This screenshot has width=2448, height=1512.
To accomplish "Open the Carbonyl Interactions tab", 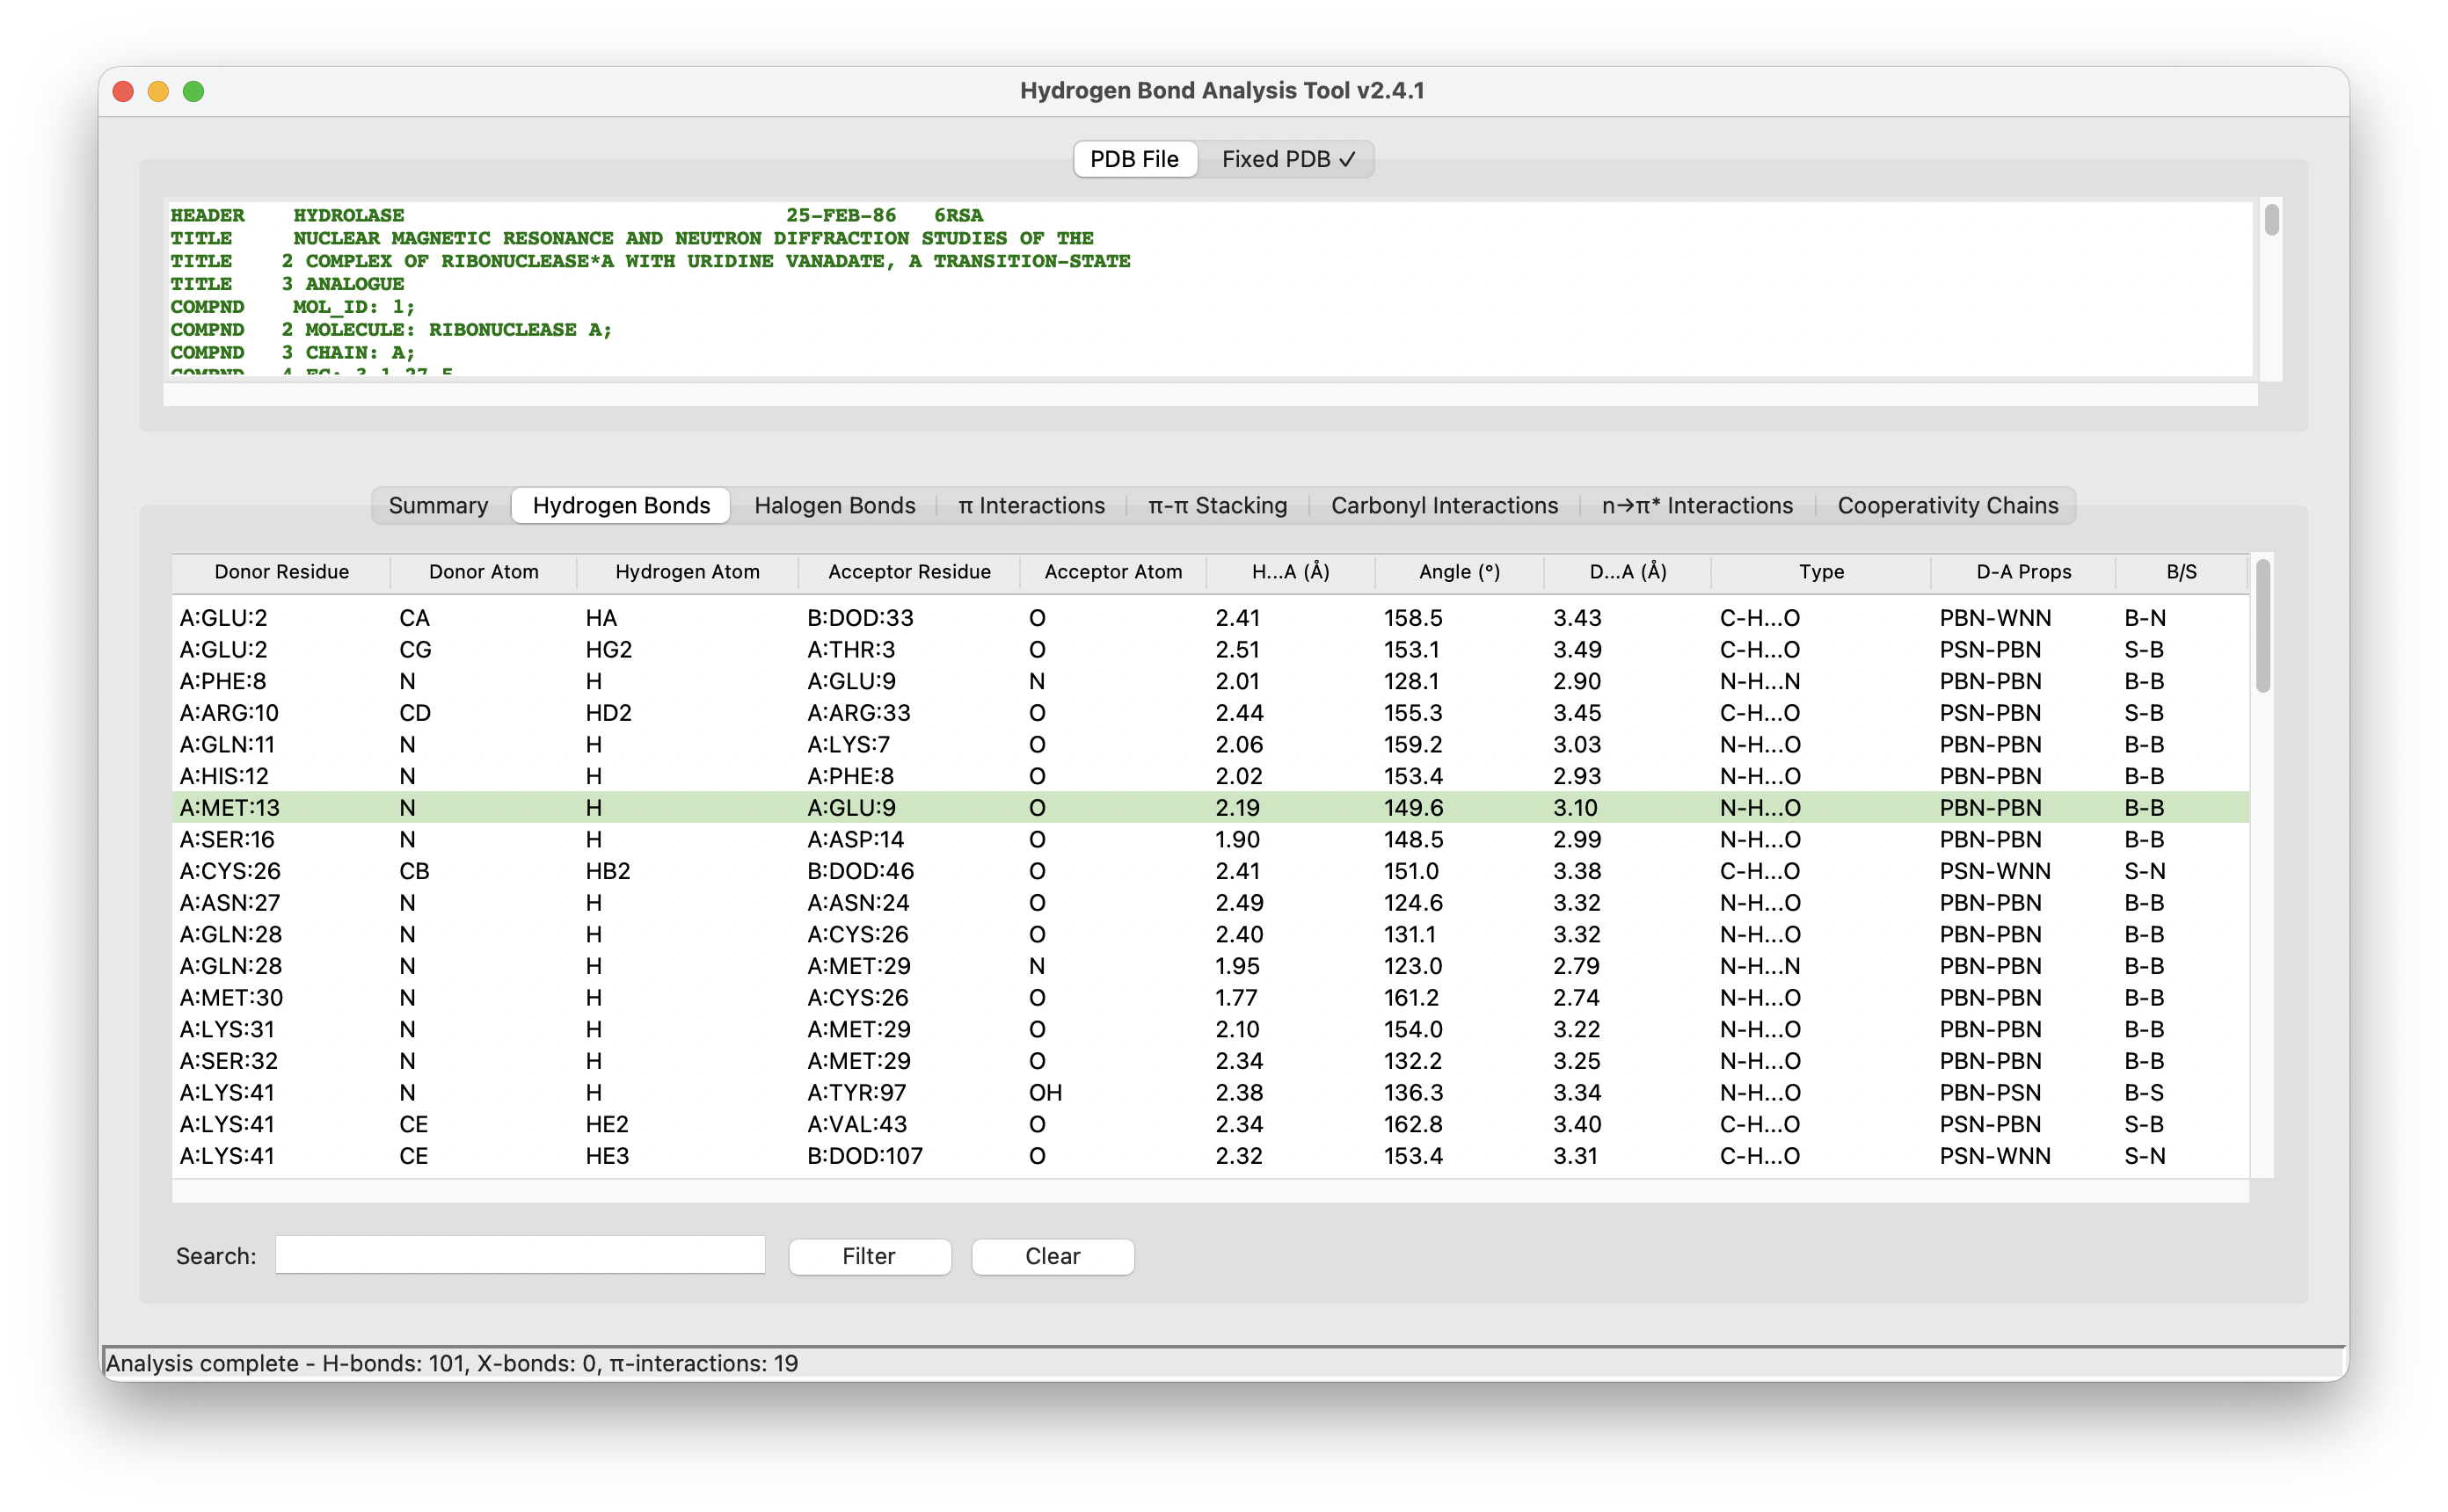I will tap(1444, 505).
